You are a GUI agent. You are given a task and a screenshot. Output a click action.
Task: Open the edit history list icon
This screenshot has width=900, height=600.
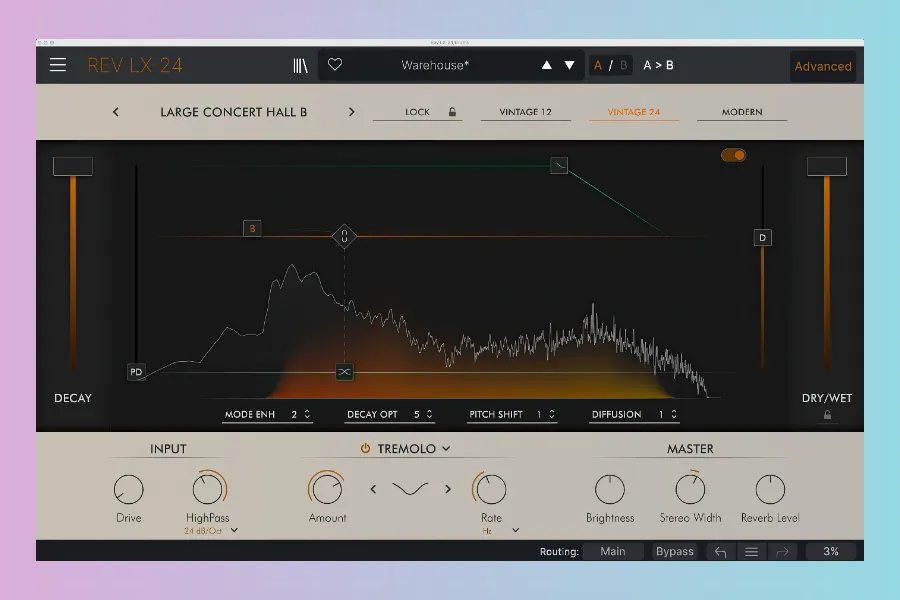(751, 552)
